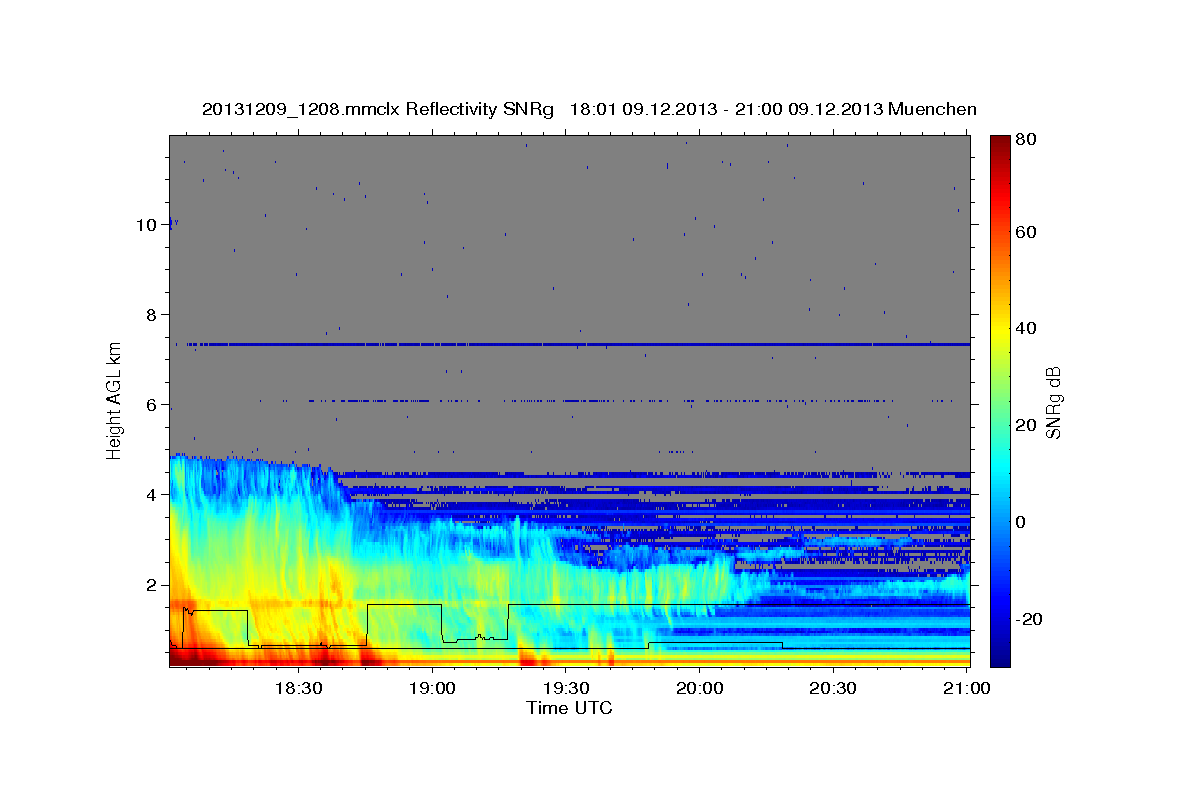The width and height of the screenshot is (1200, 800).
Task: Click the 20:00 time axis tick label
Action: tap(699, 689)
